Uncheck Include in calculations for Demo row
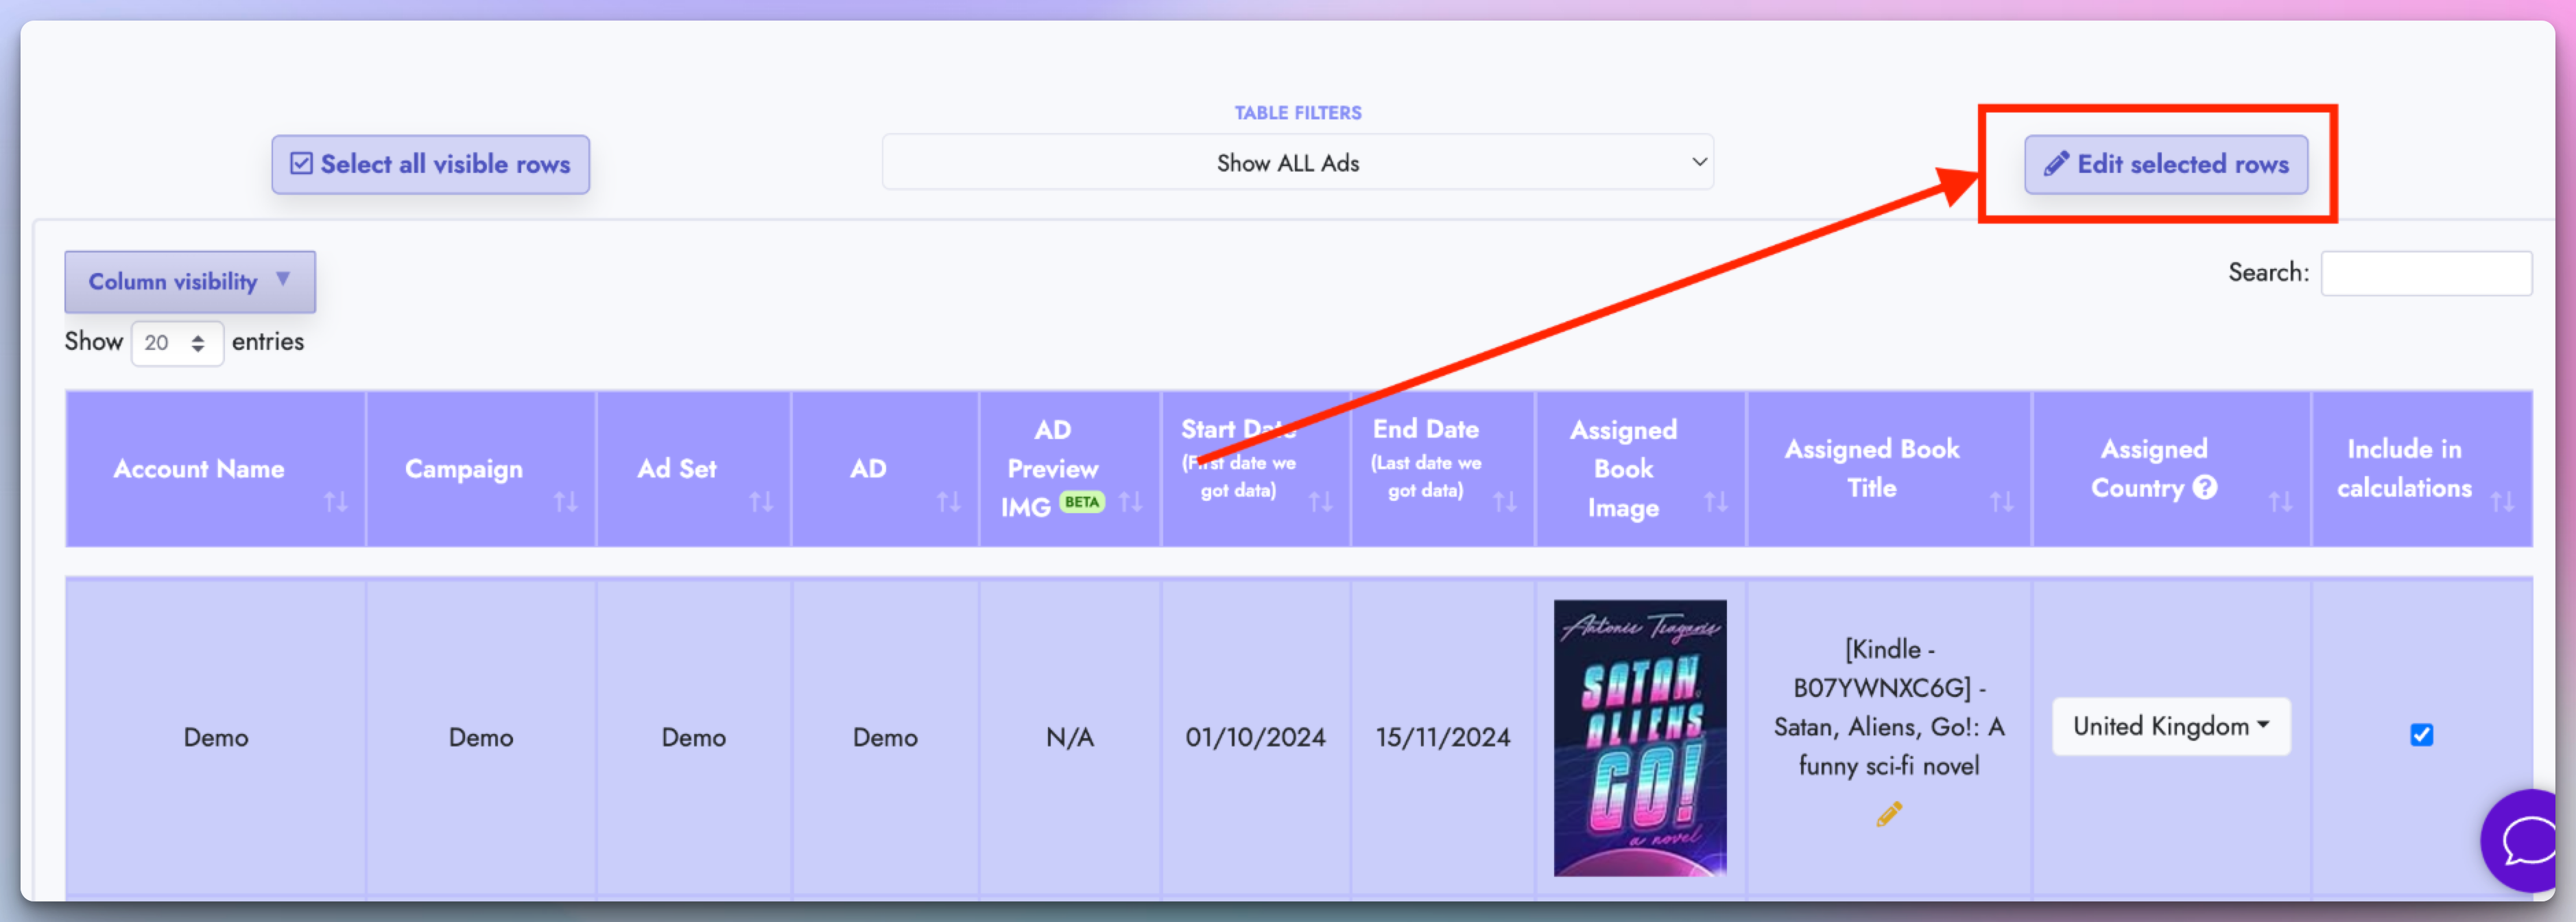 (2422, 735)
